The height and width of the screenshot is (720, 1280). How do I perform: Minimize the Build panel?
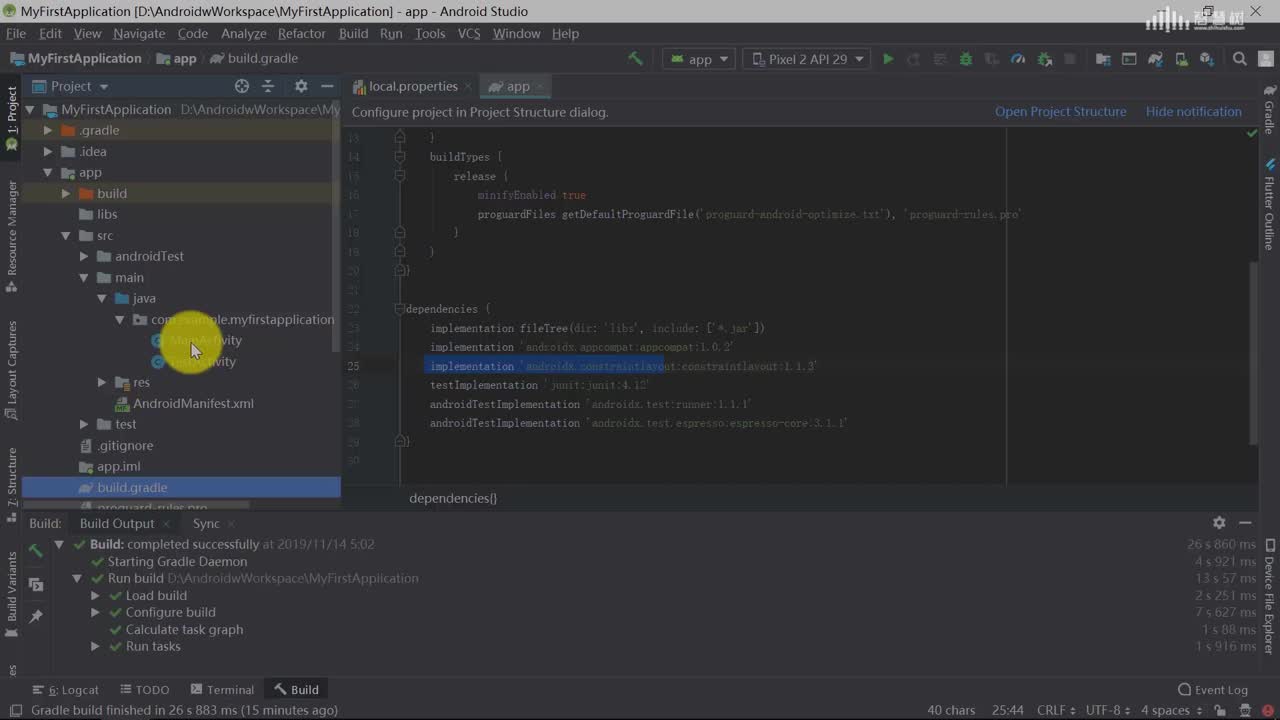coord(1245,522)
